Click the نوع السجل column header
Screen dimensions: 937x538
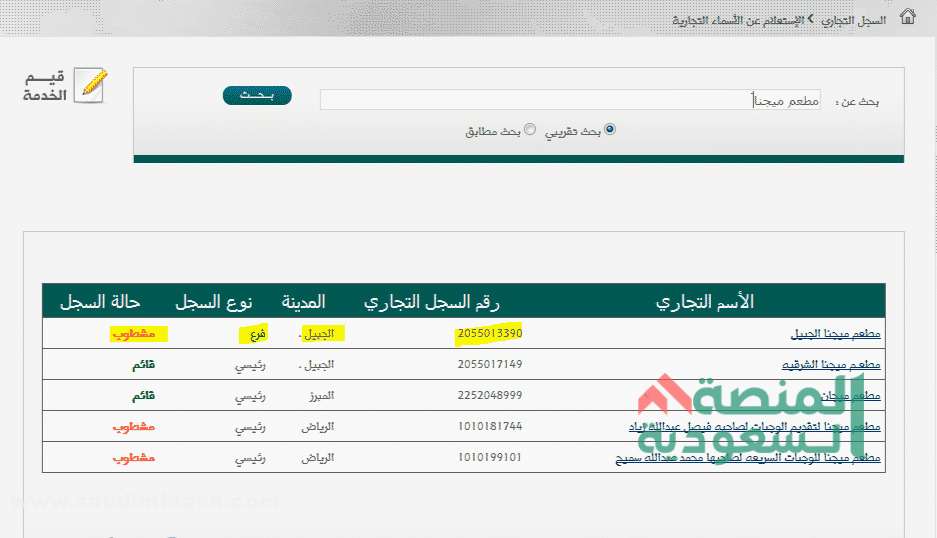click(x=214, y=301)
